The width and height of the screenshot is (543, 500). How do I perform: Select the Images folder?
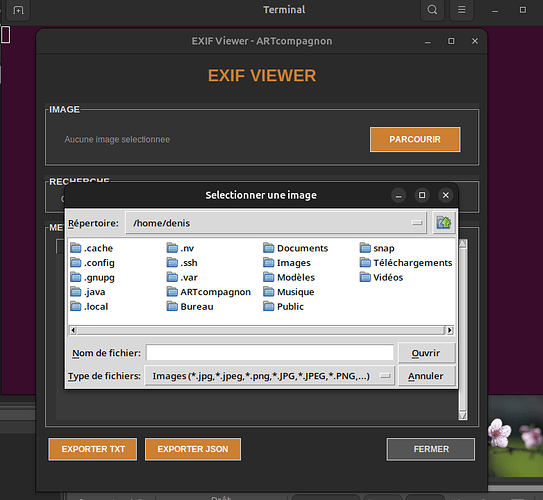tap(287, 263)
